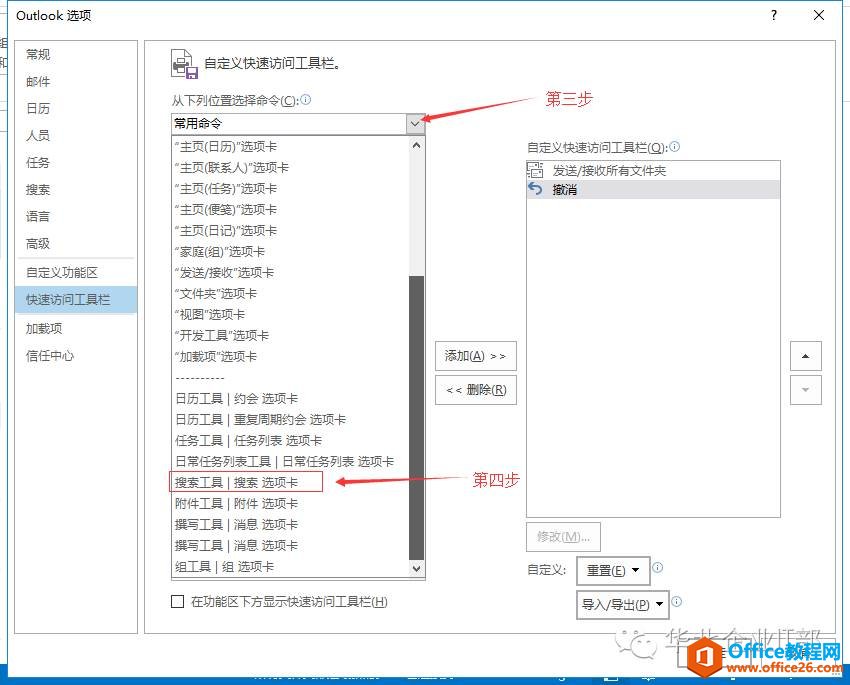The height and width of the screenshot is (685, 850).
Task: Select 搜索工具 | 搜索 选项卡
Action: click(290, 482)
